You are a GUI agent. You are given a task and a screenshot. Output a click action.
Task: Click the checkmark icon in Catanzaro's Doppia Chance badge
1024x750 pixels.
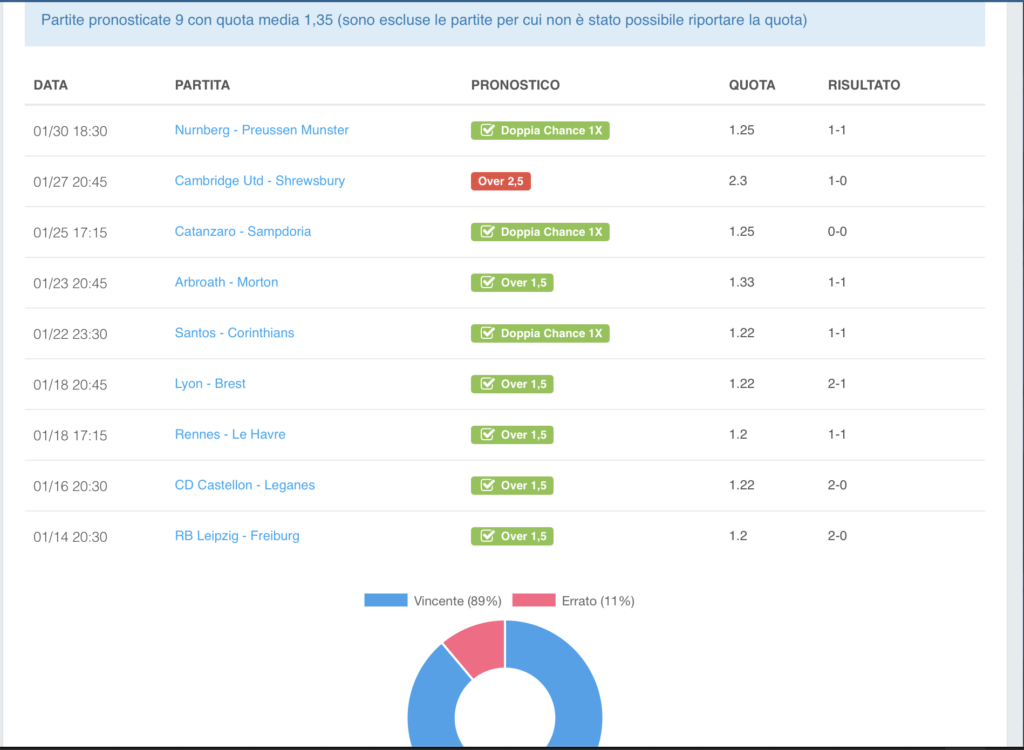pyautogui.click(x=487, y=232)
